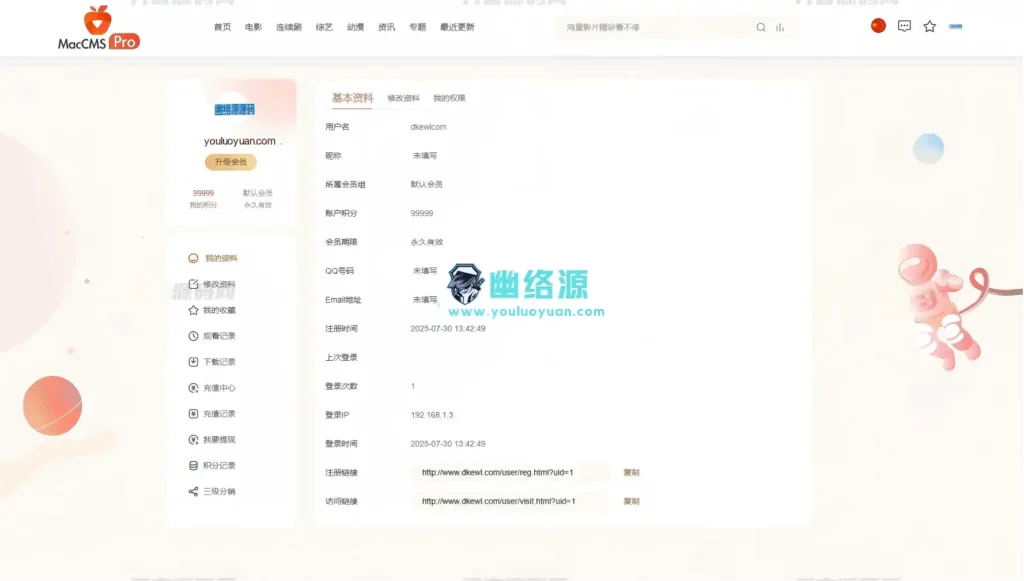Open 综艺 in the top navigation

pyautogui.click(x=324, y=27)
